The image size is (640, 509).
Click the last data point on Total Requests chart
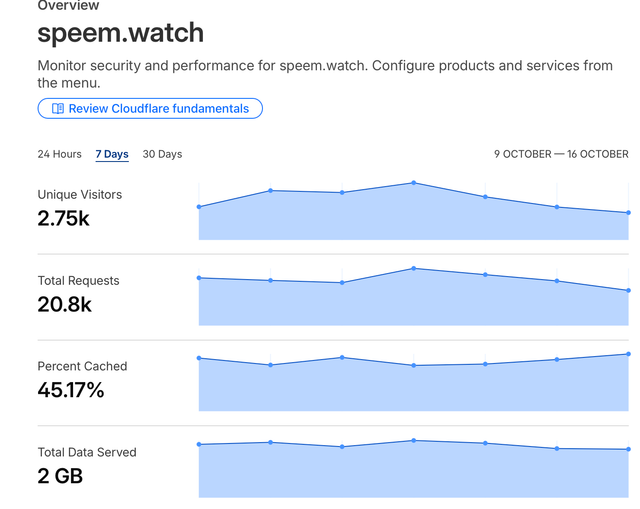pyautogui.click(x=628, y=290)
